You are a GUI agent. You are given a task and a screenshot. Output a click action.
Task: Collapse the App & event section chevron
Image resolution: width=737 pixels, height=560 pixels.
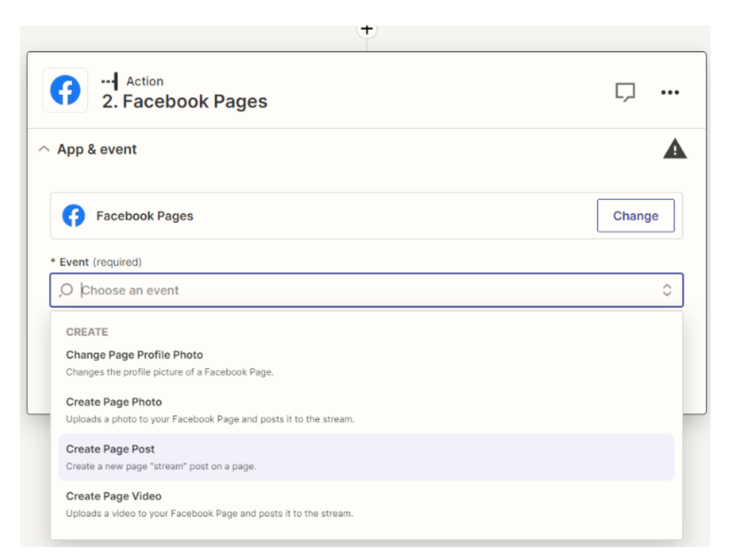[x=44, y=149]
